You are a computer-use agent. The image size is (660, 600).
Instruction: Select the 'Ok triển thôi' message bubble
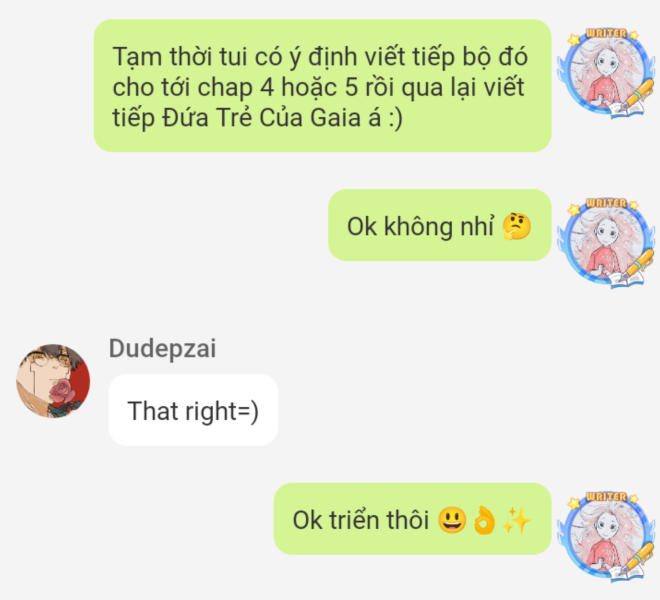pos(412,519)
